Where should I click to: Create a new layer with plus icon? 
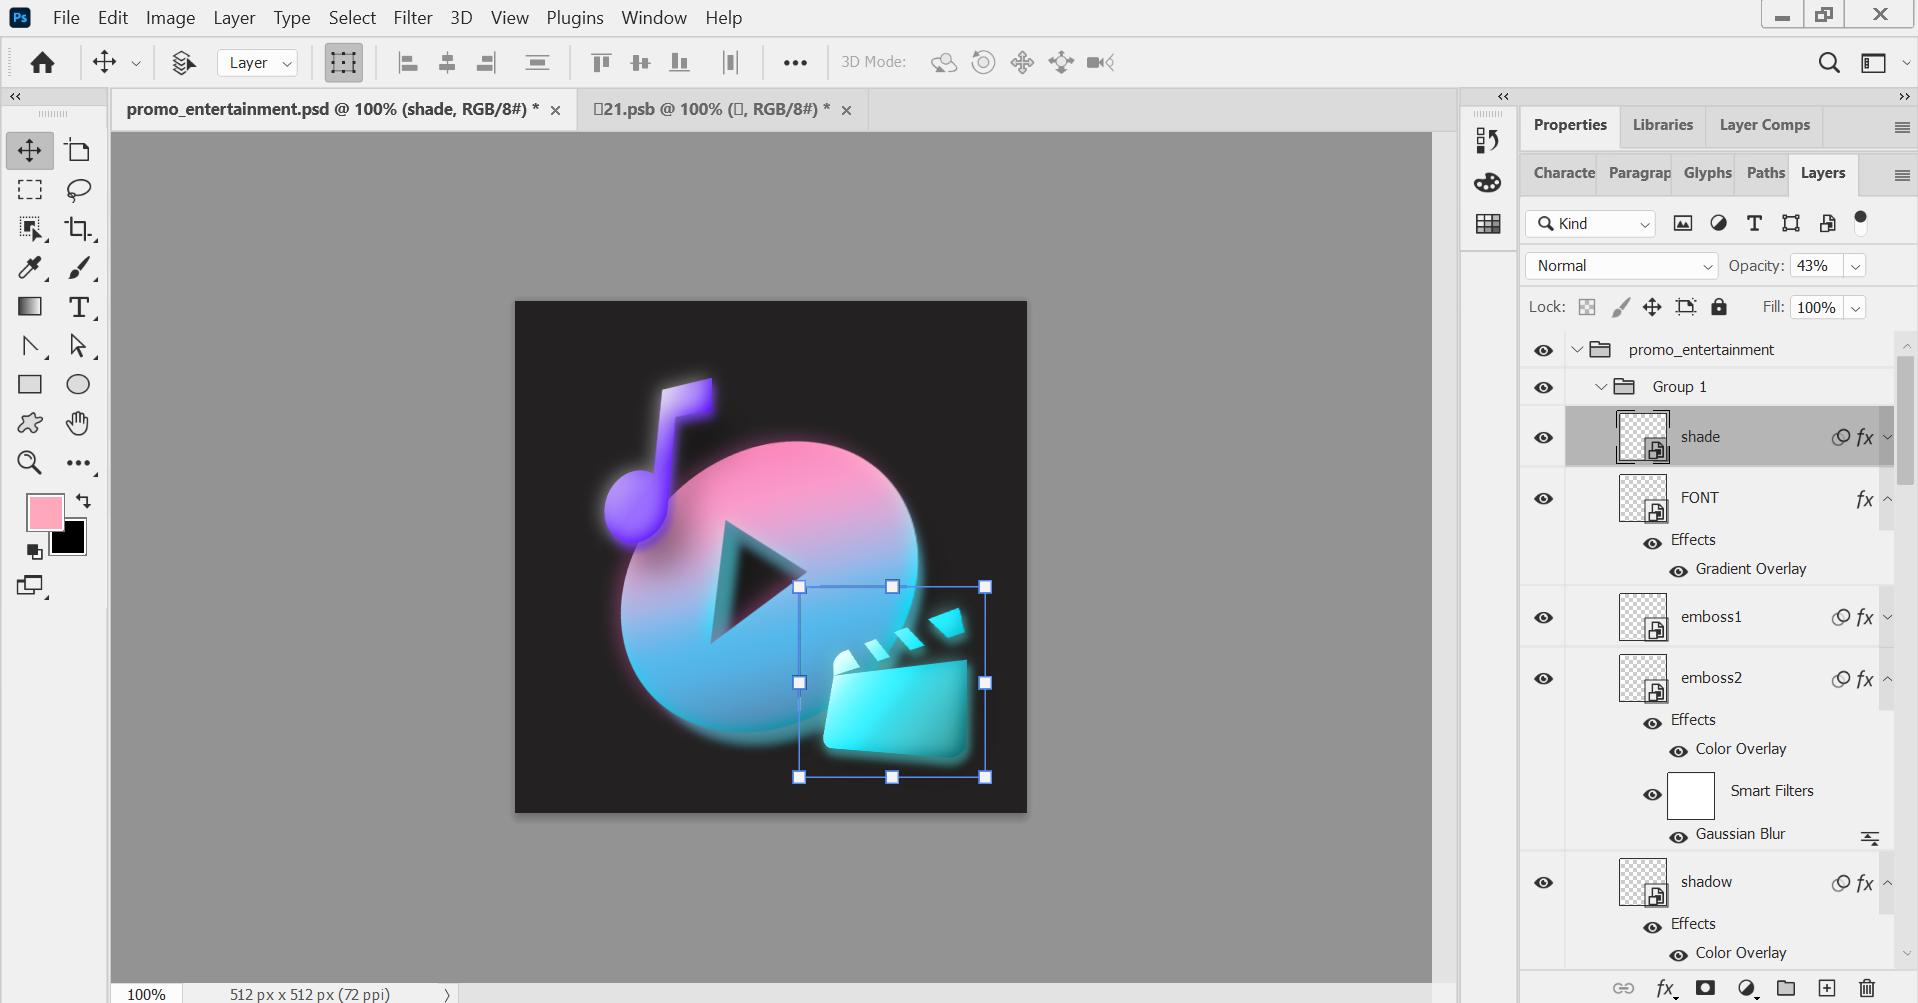click(x=1826, y=988)
